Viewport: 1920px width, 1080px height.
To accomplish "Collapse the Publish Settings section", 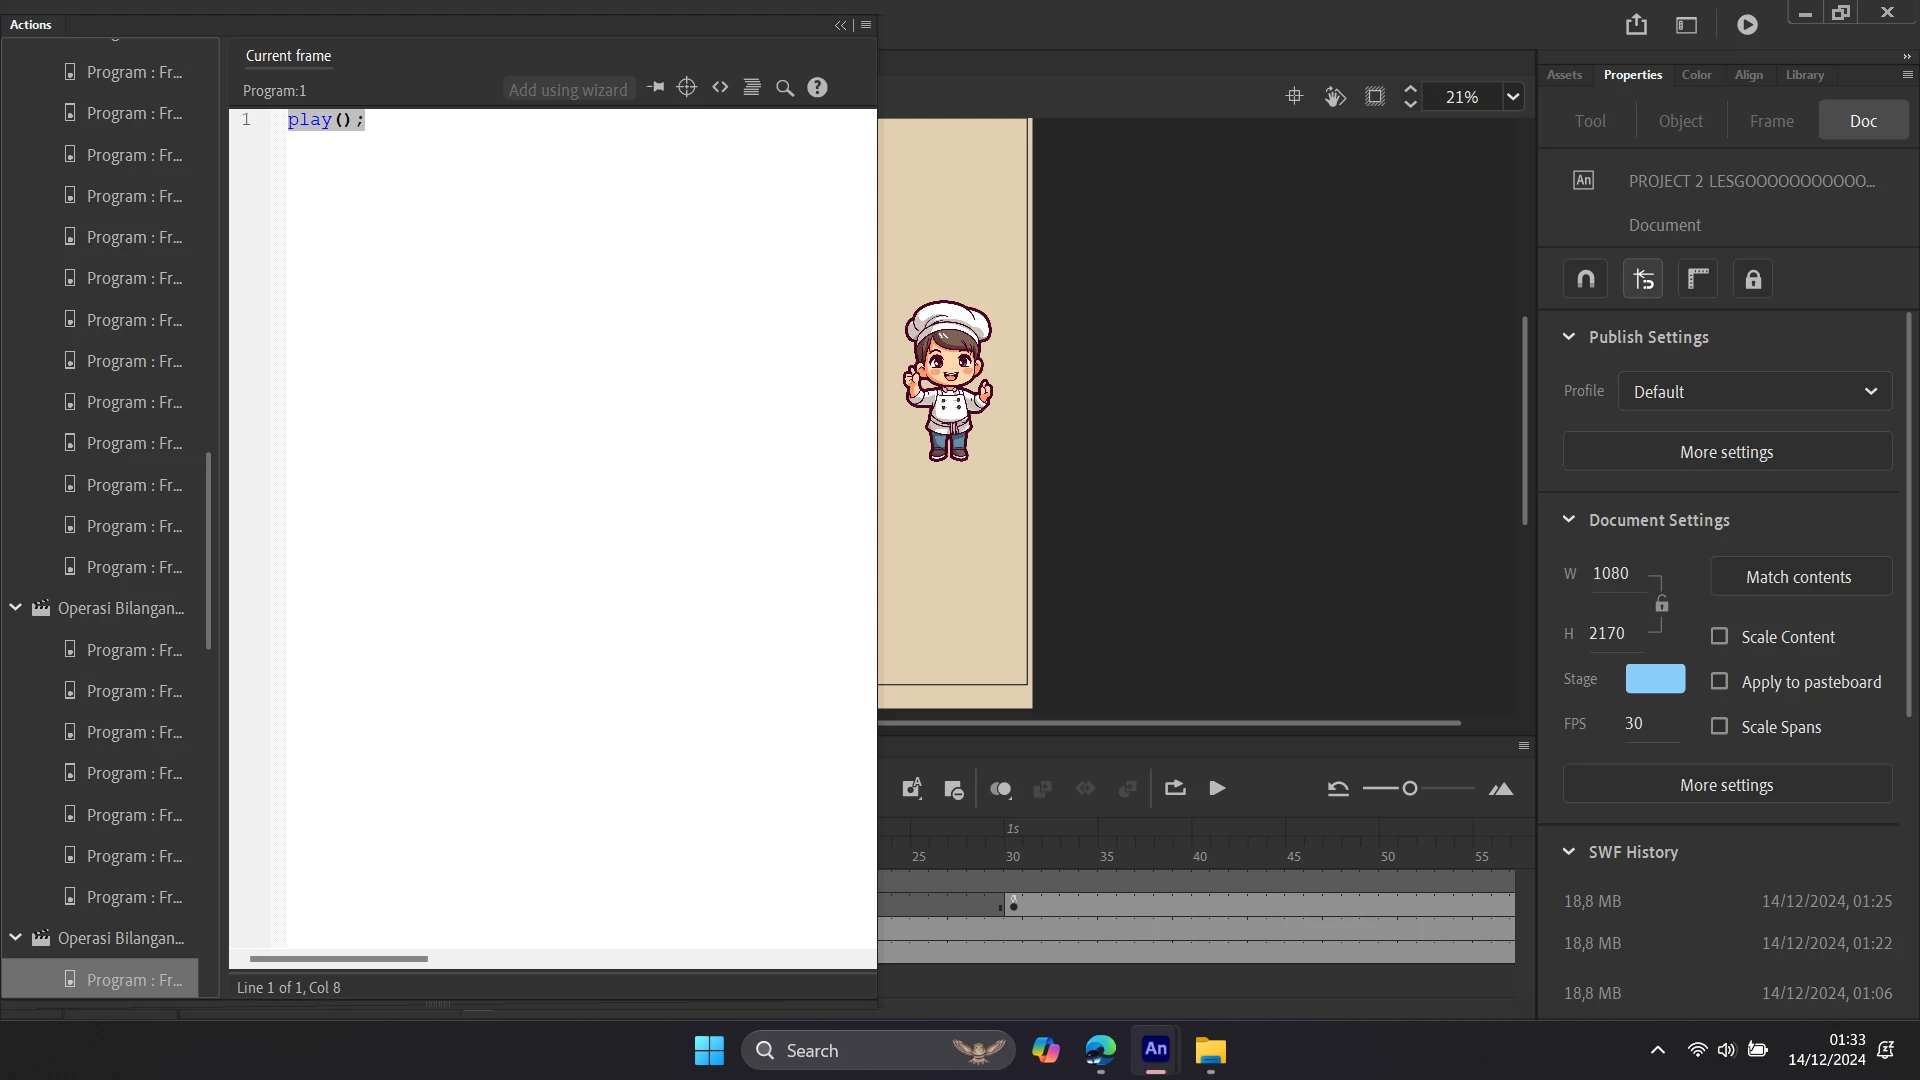I will (1569, 337).
